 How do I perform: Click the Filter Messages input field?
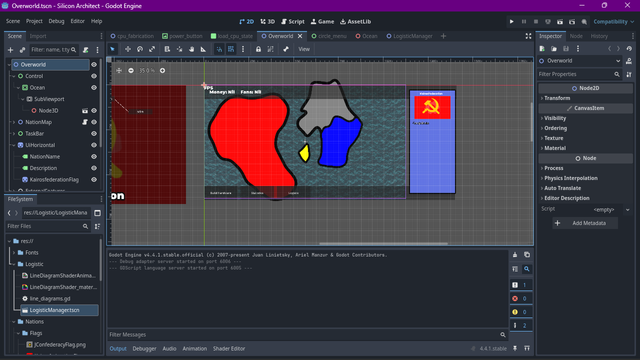(303, 335)
